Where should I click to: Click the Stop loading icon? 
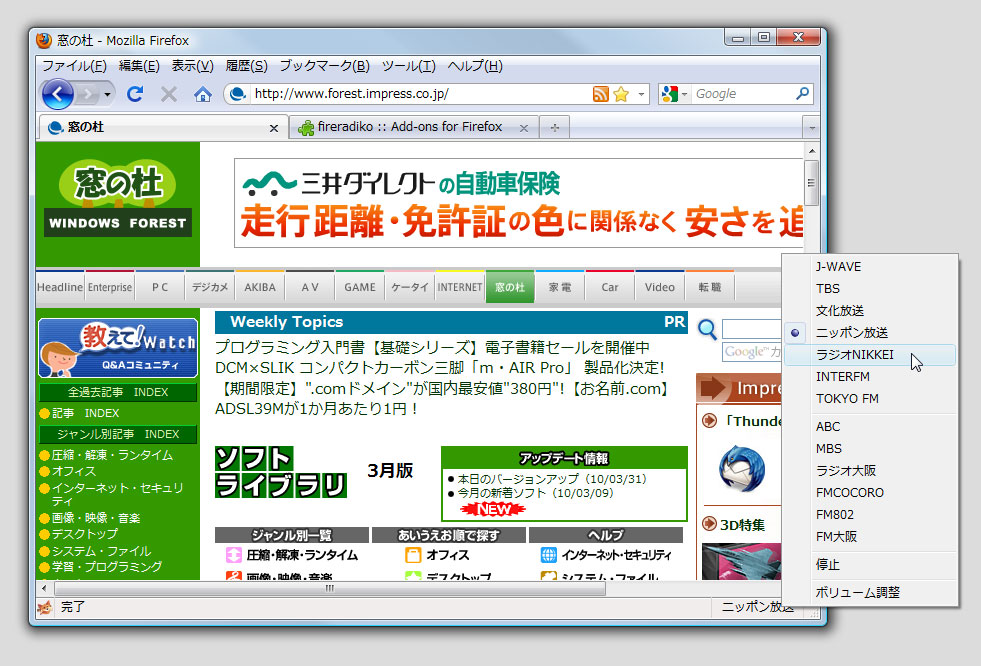click(x=167, y=94)
